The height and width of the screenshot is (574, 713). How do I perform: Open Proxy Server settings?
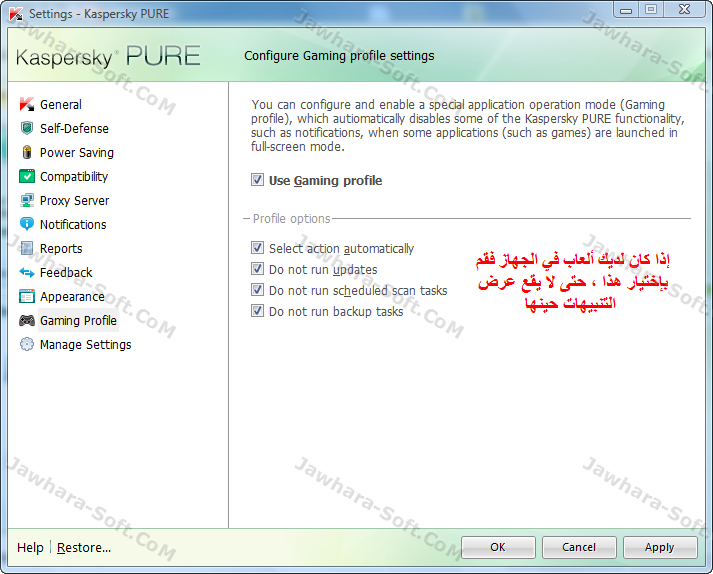coord(75,201)
